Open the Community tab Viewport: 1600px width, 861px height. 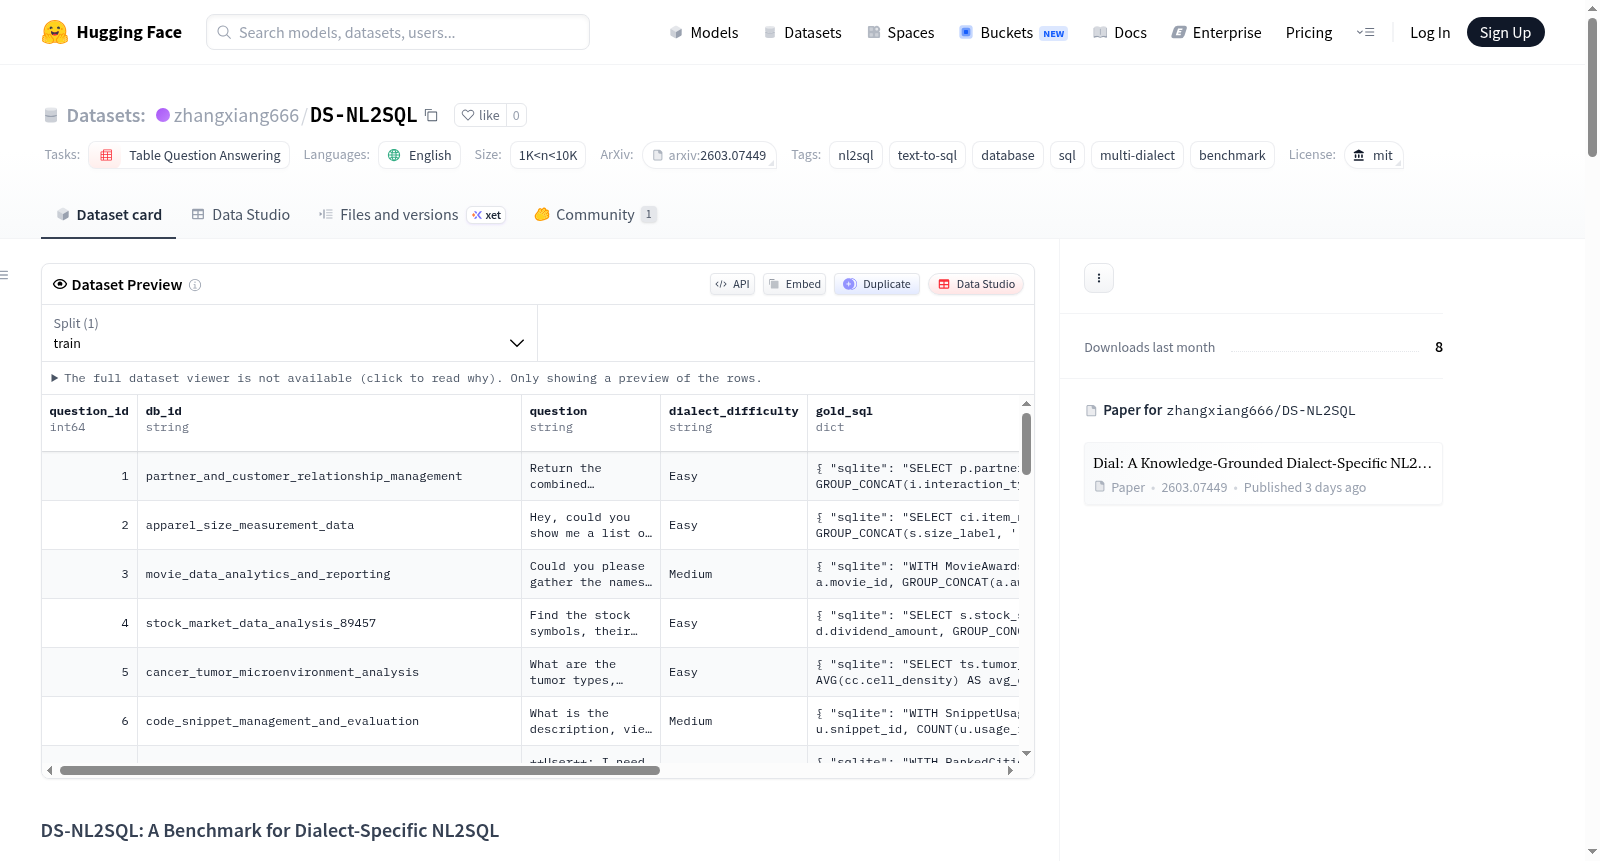[595, 214]
